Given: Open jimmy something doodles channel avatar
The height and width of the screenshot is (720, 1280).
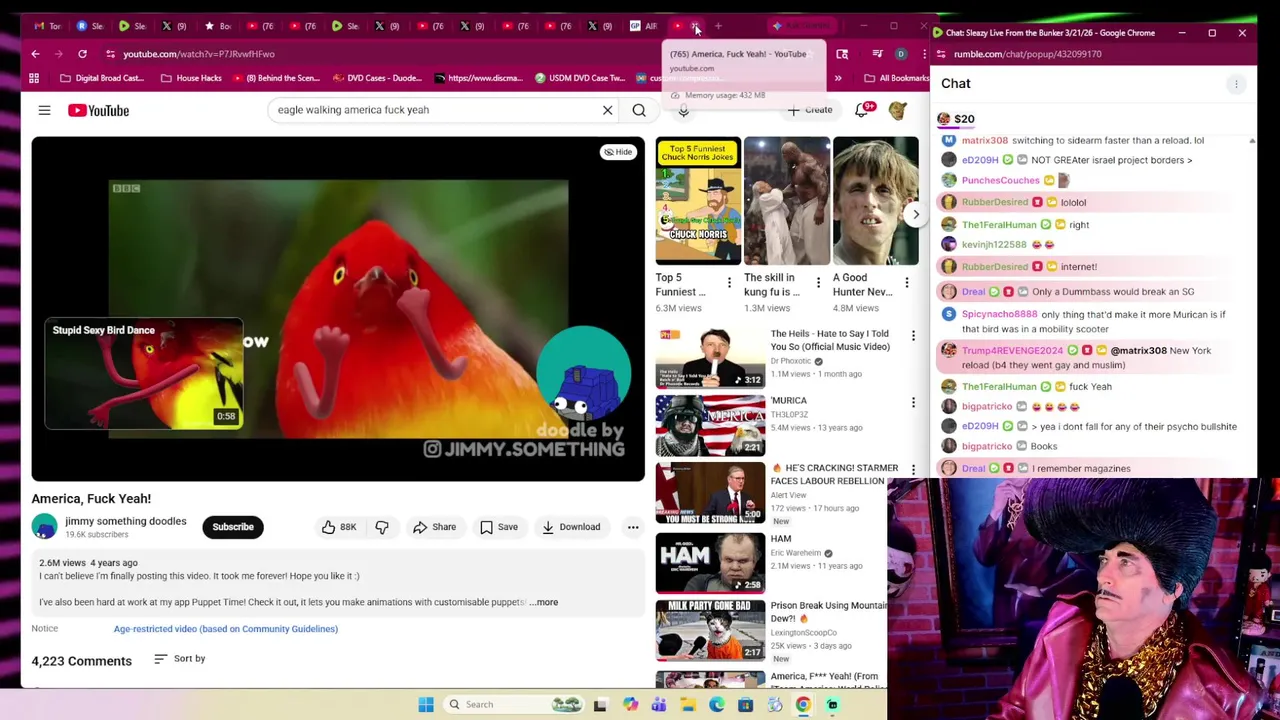Looking at the screenshot, I should pos(44,526).
